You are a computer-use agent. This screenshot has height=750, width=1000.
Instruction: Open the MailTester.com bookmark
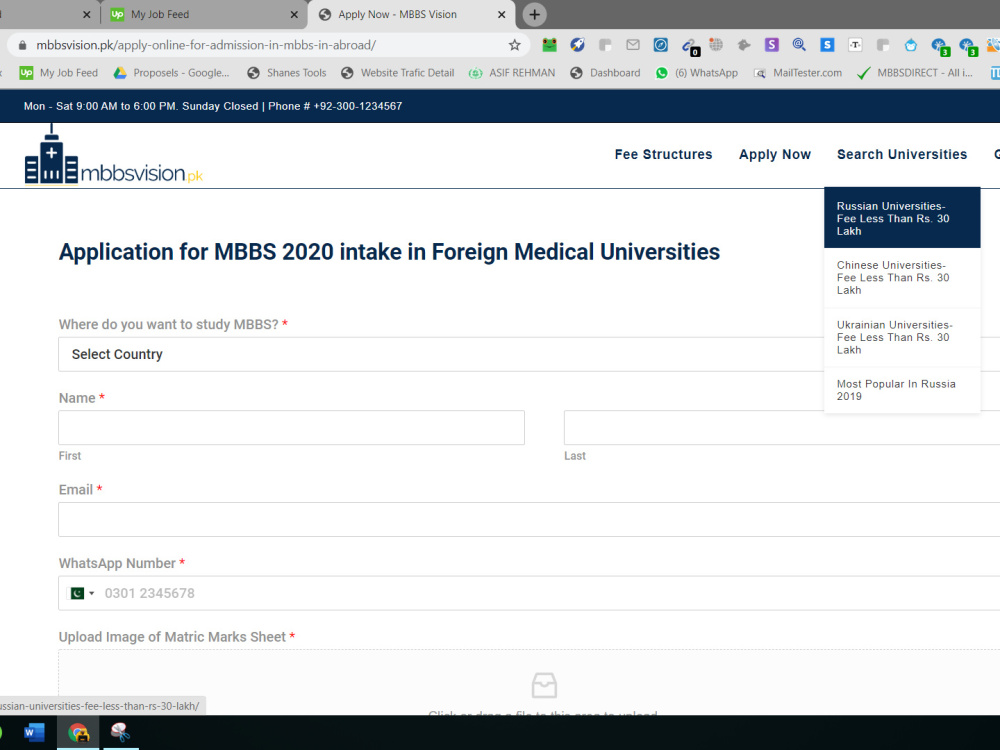pyautogui.click(x=798, y=73)
